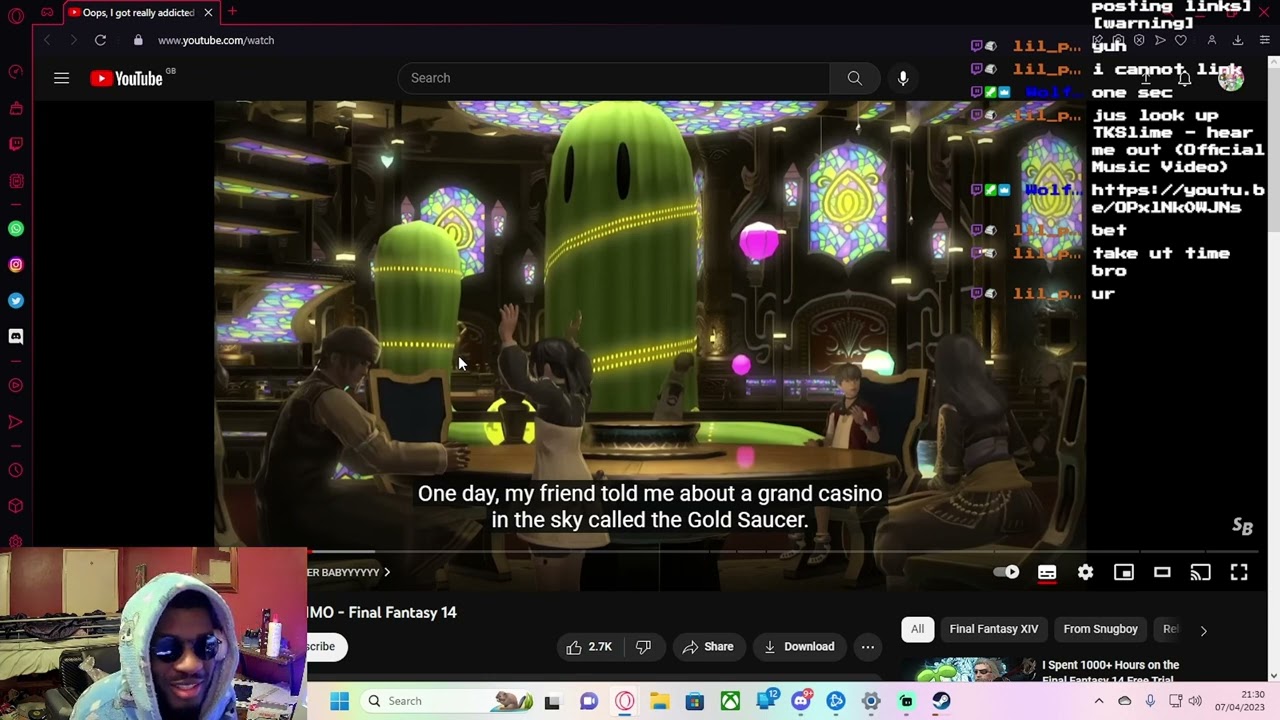This screenshot has height=720, width=1280.
Task: Open Easy Setup sliders icon
Action: [x=1265, y=40]
